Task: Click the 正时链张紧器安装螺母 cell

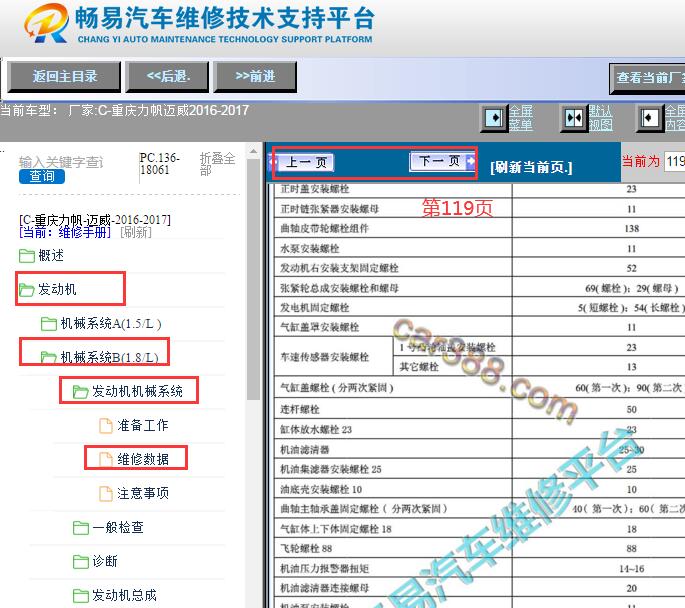Action: (393, 209)
